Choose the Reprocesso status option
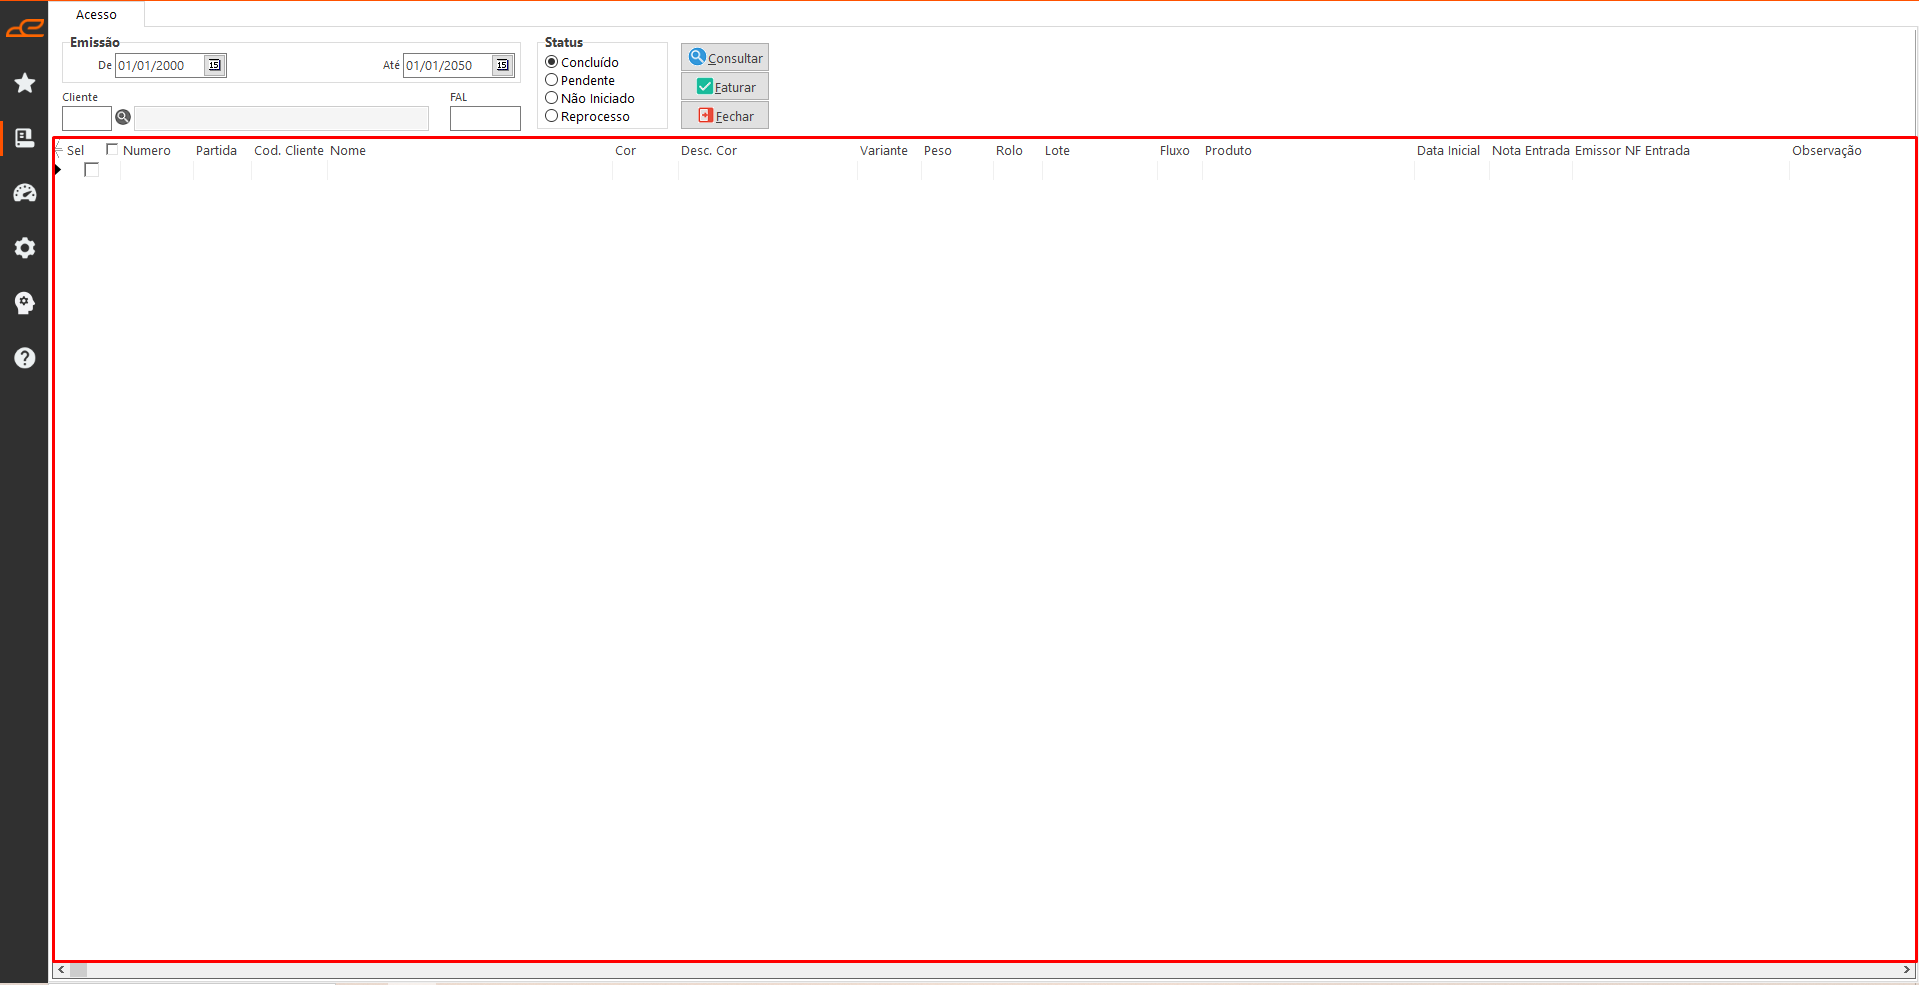The height and width of the screenshot is (985, 1919). [x=551, y=116]
